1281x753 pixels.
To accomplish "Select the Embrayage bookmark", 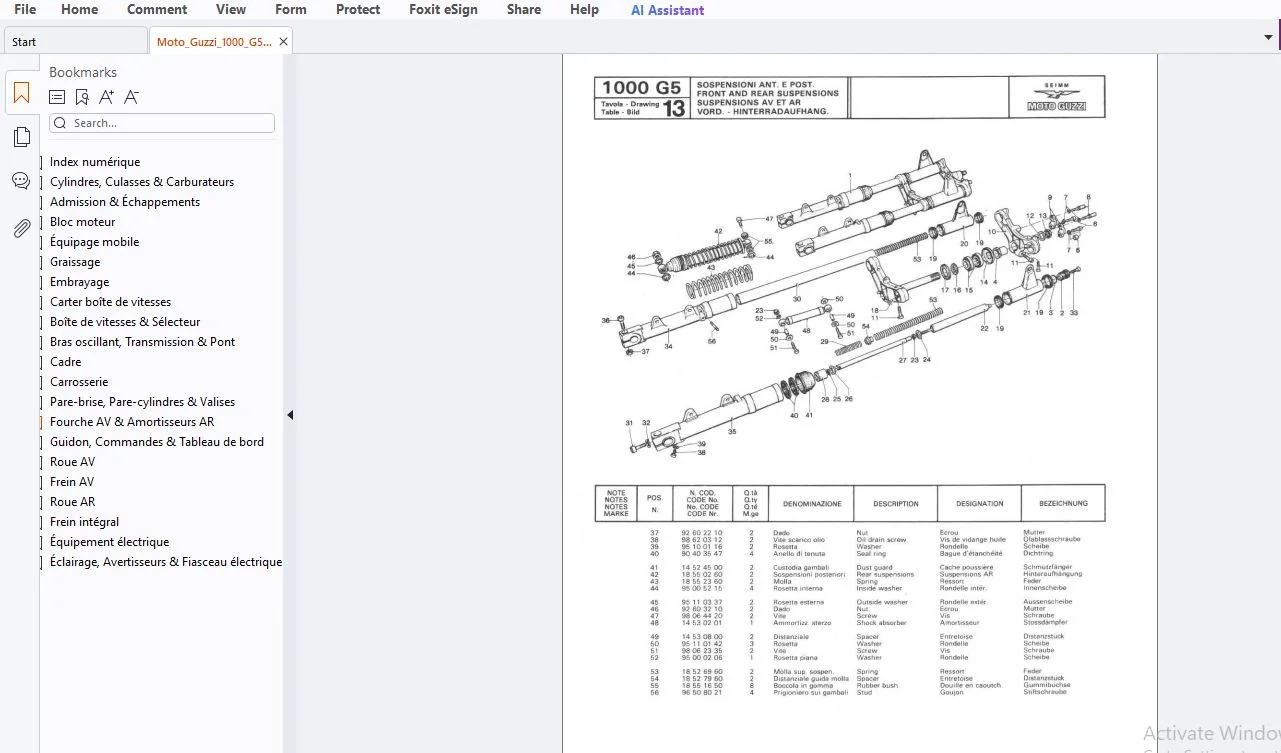I will pos(80,282).
